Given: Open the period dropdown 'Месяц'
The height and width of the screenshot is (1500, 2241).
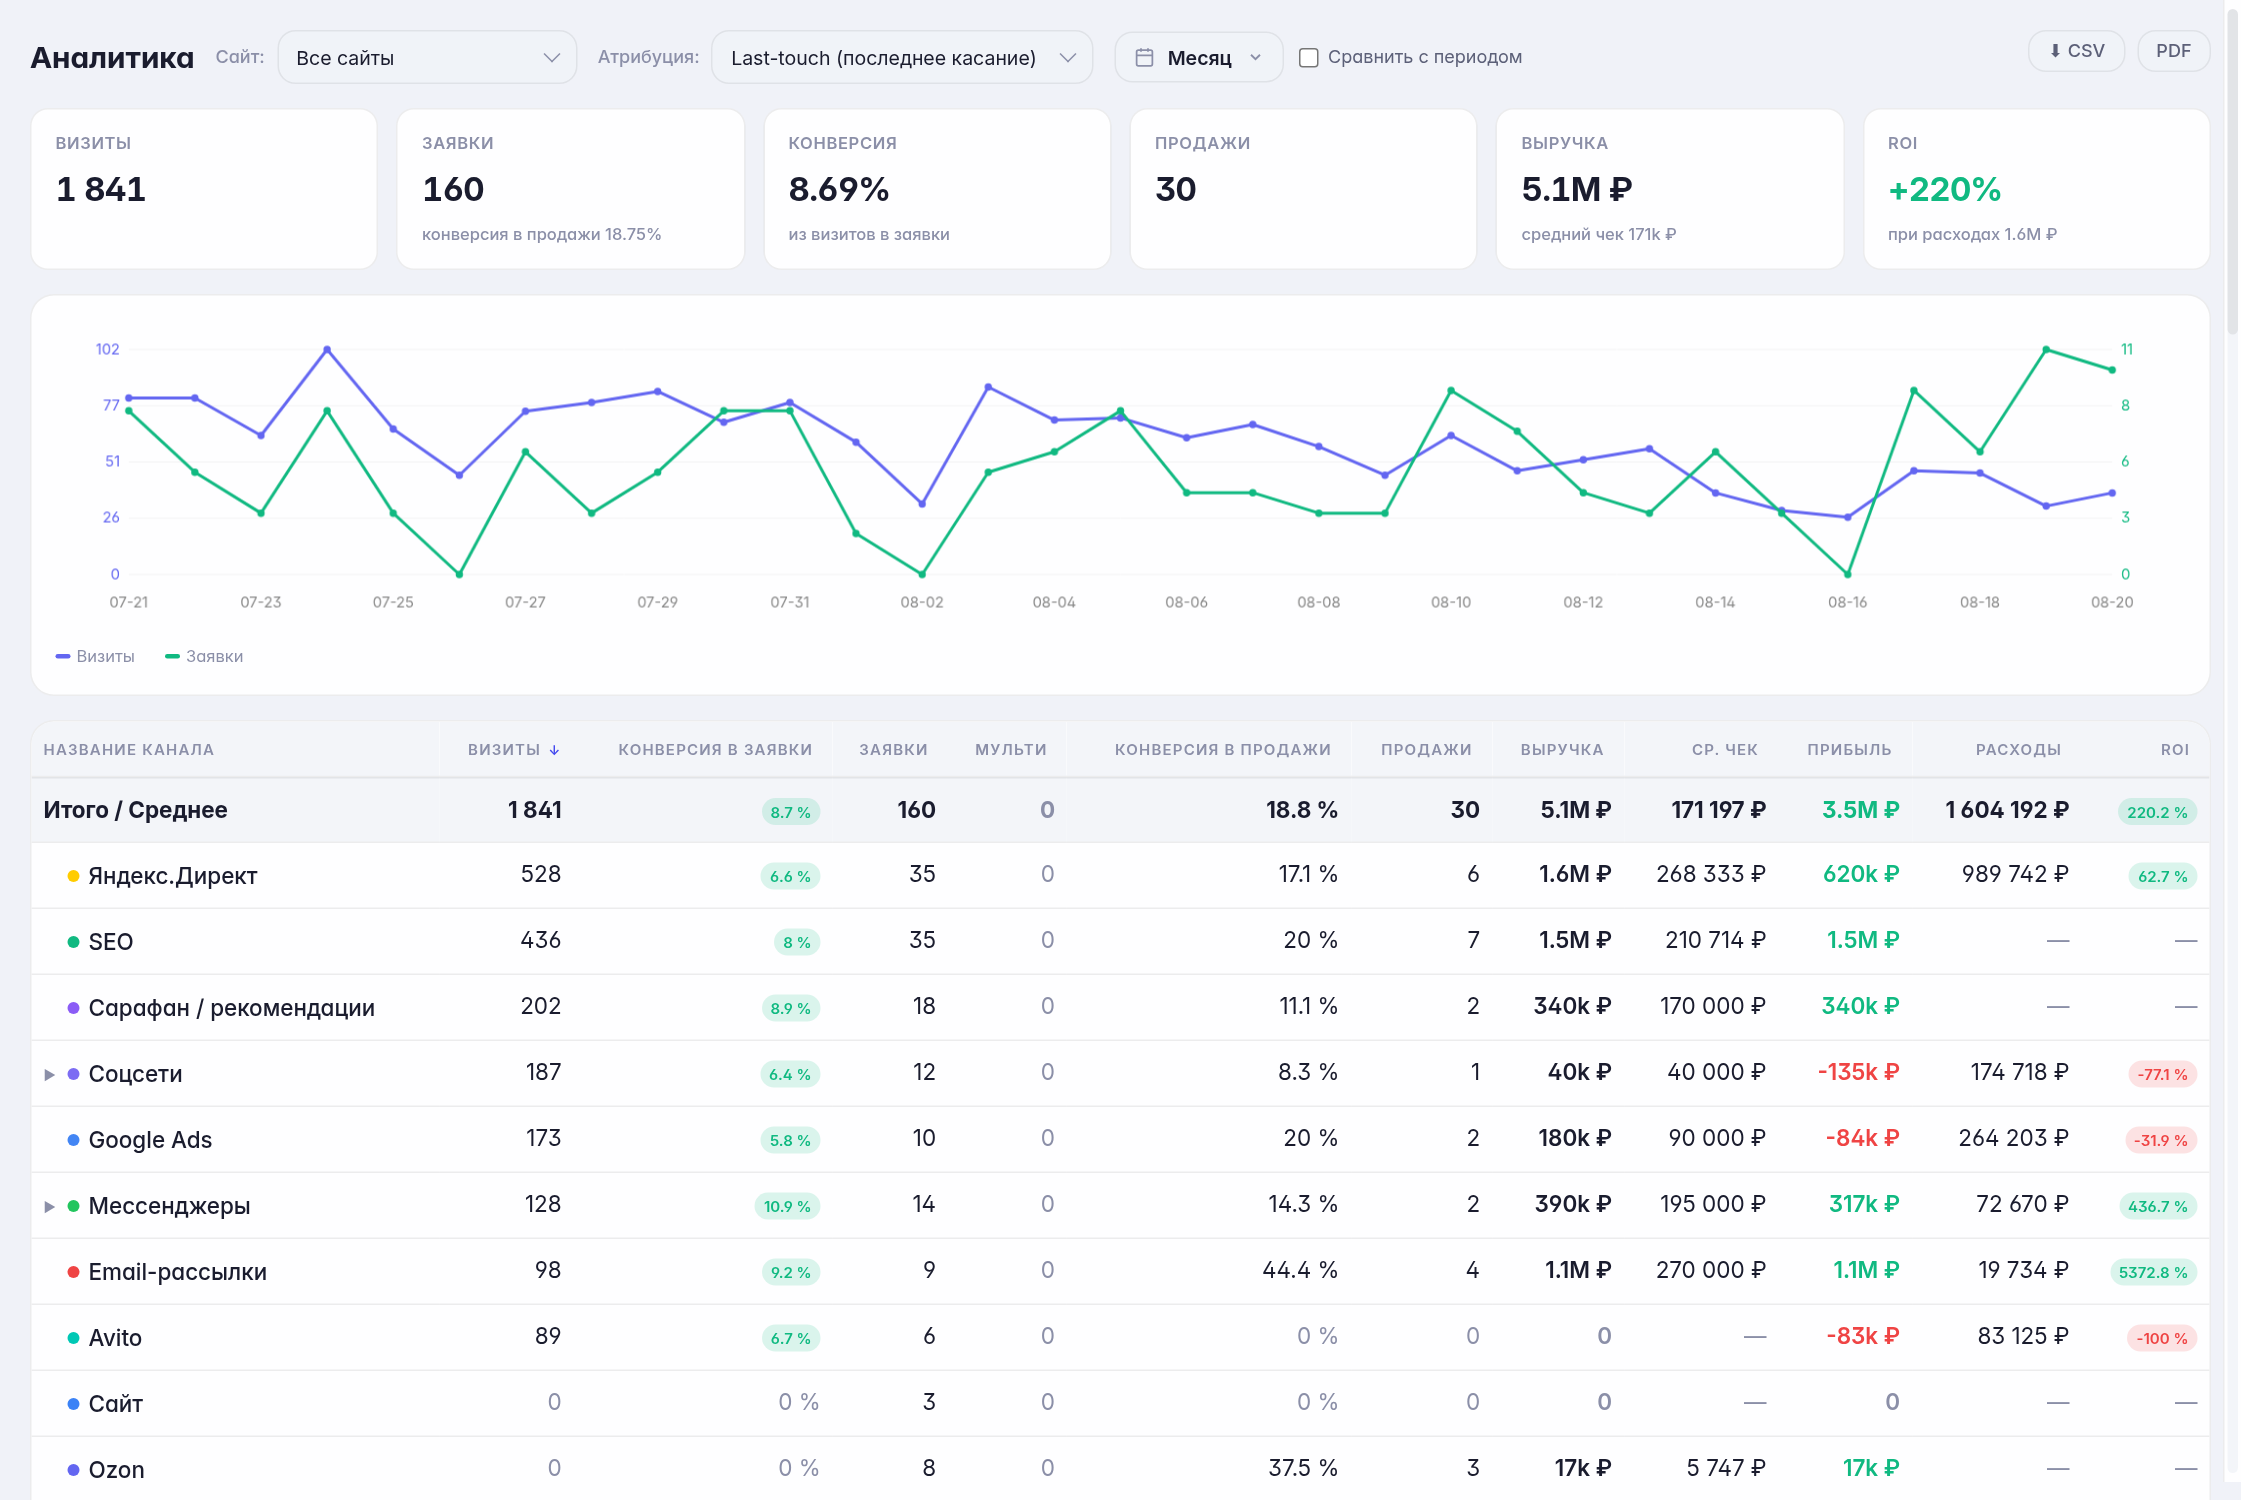Looking at the screenshot, I should click(x=1198, y=58).
